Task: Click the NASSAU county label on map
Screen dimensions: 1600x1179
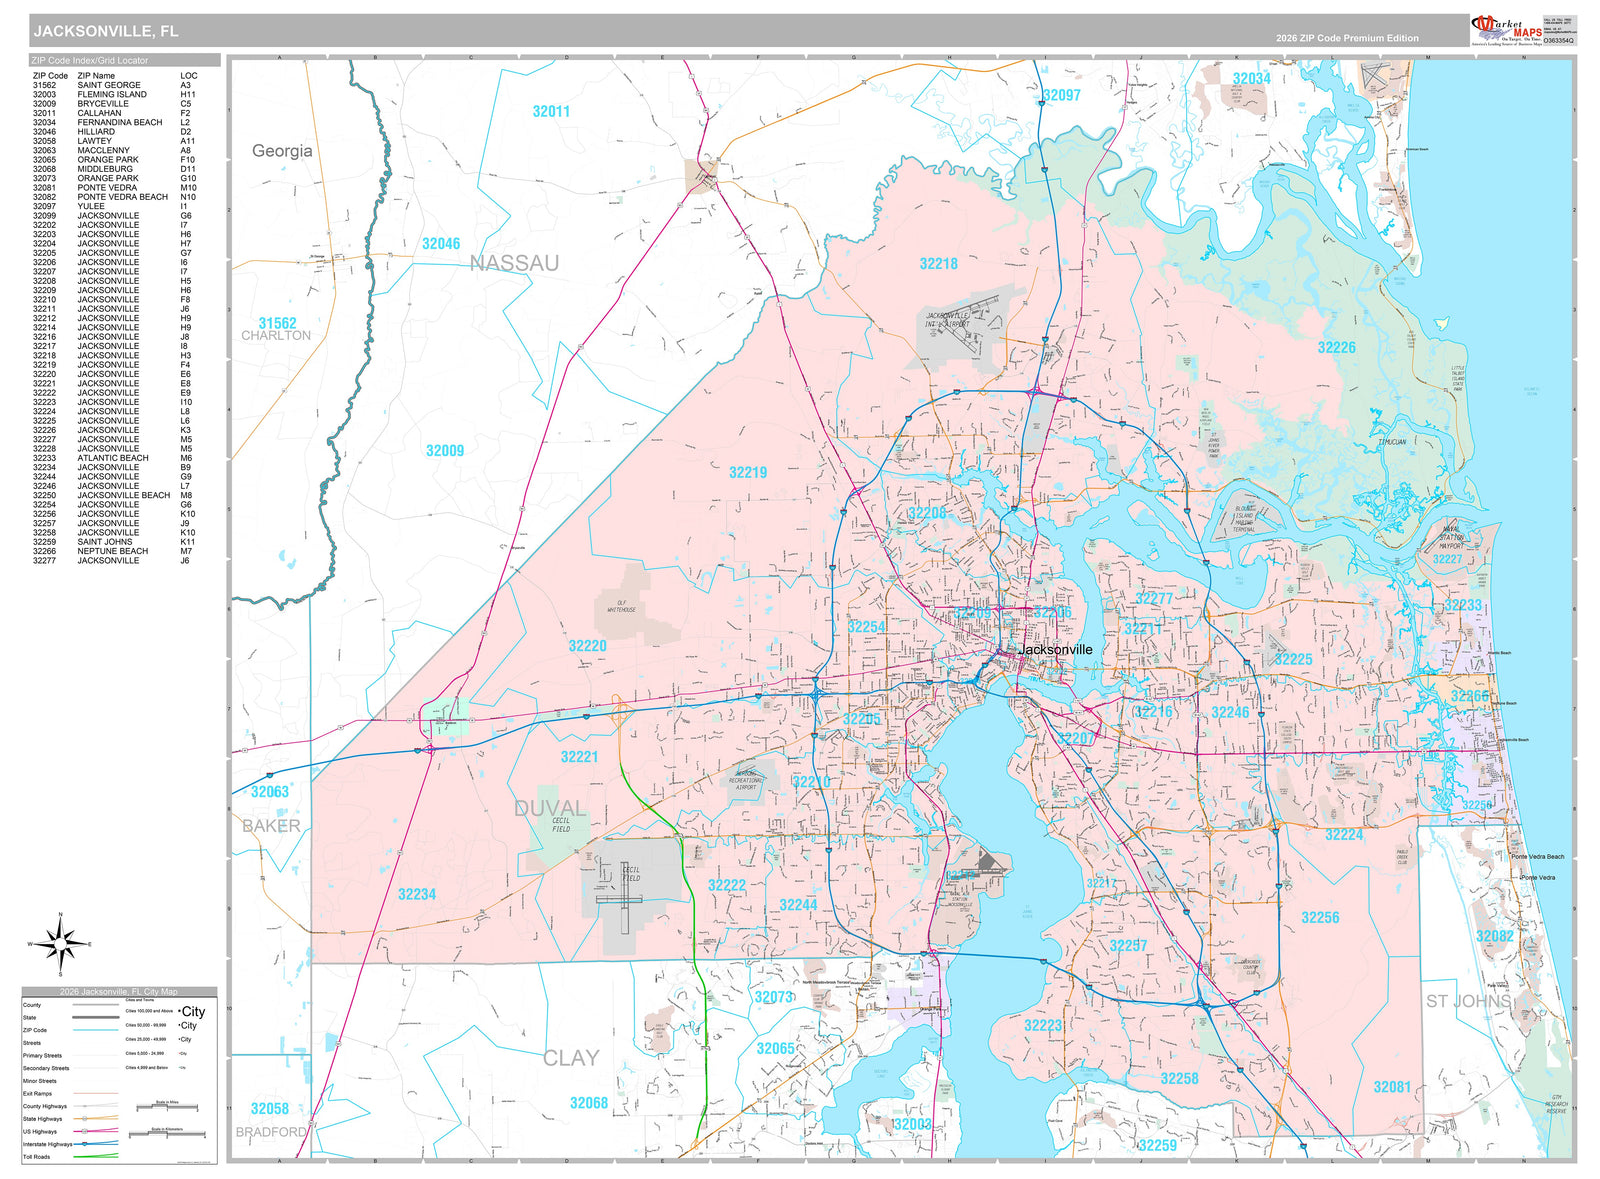Action: coord(514,263)
